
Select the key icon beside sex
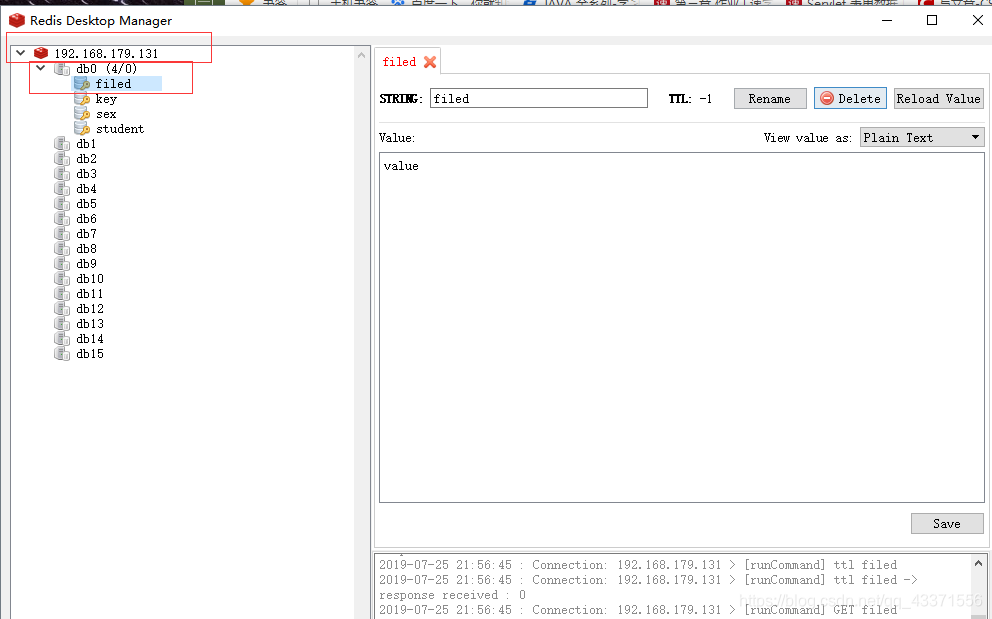82,114
